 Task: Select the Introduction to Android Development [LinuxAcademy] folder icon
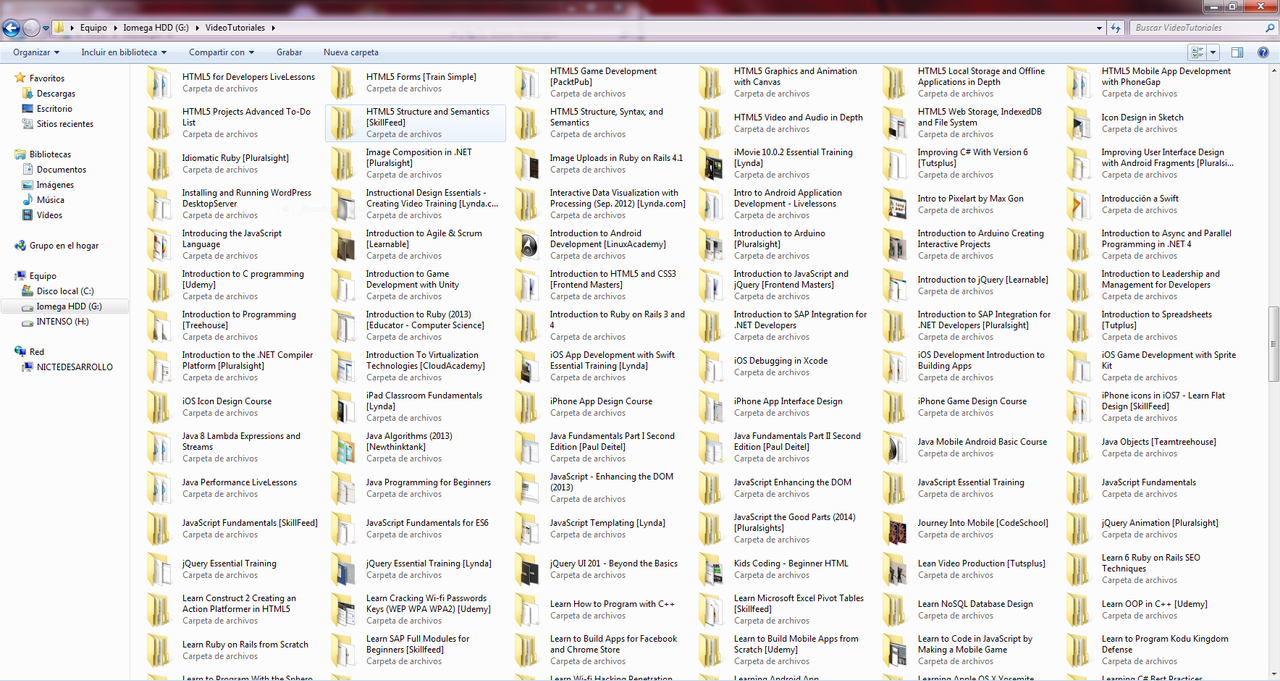pos(528,245)
